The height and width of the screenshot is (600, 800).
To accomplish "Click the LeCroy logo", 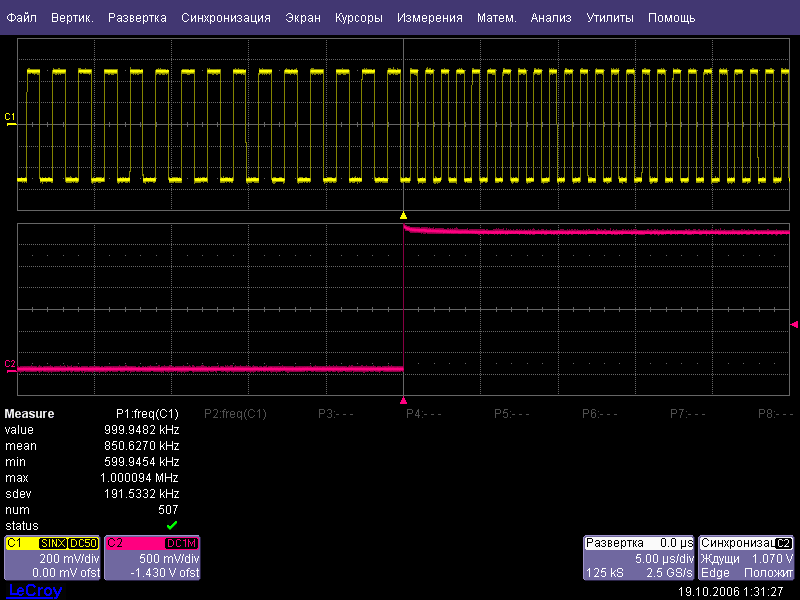I will [x=35, y=591].
